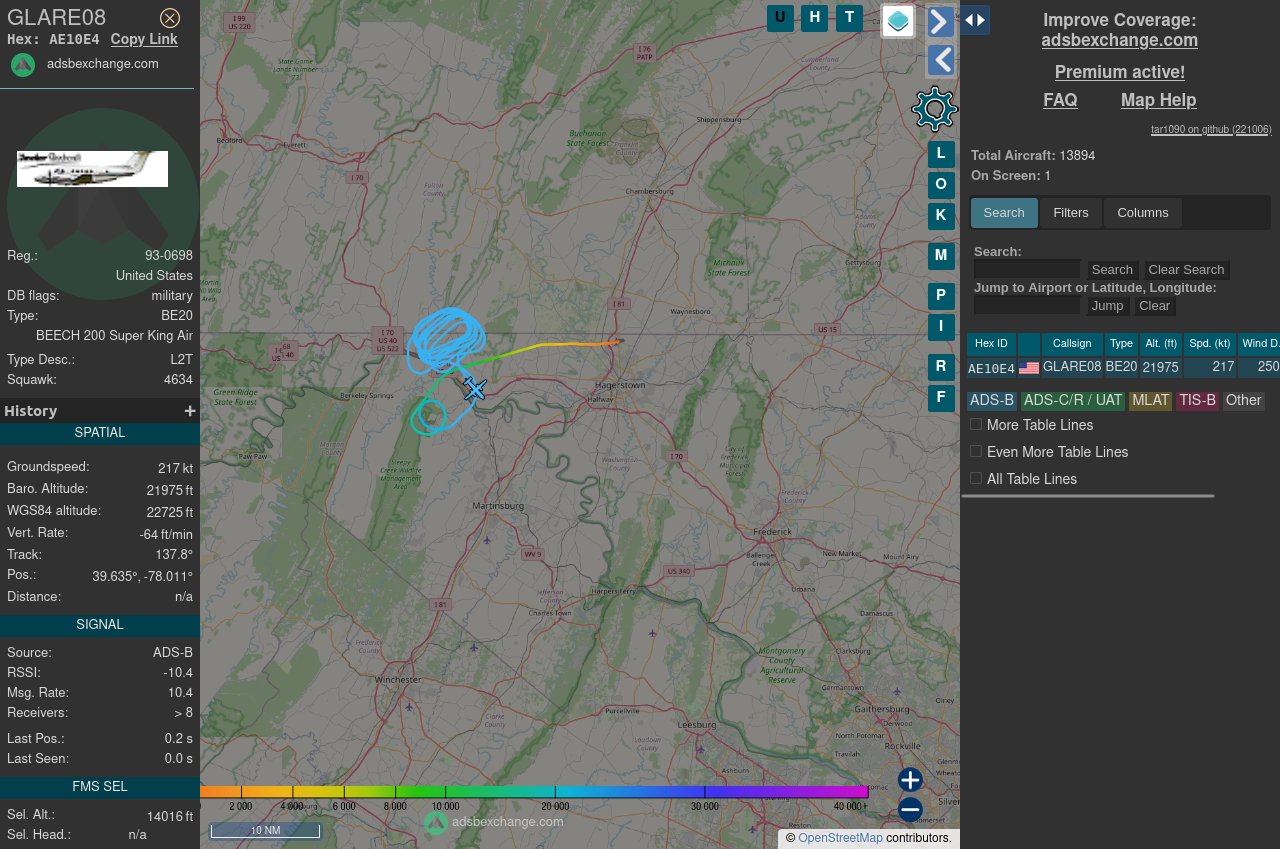Zoom out the map with minus button
1280x849 pixels.
pos(910,810)
